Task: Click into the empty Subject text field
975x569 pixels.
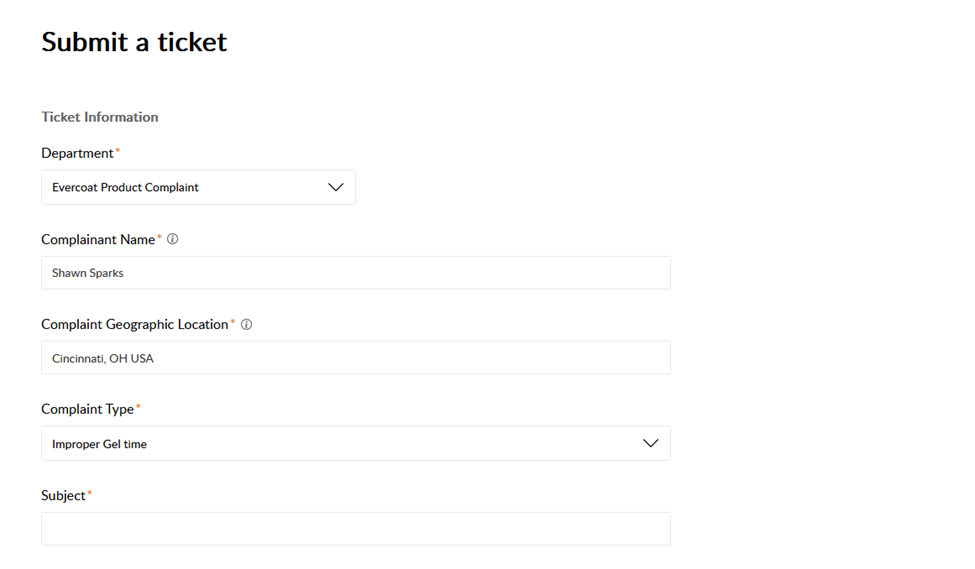Action: (x=355, y=529)
